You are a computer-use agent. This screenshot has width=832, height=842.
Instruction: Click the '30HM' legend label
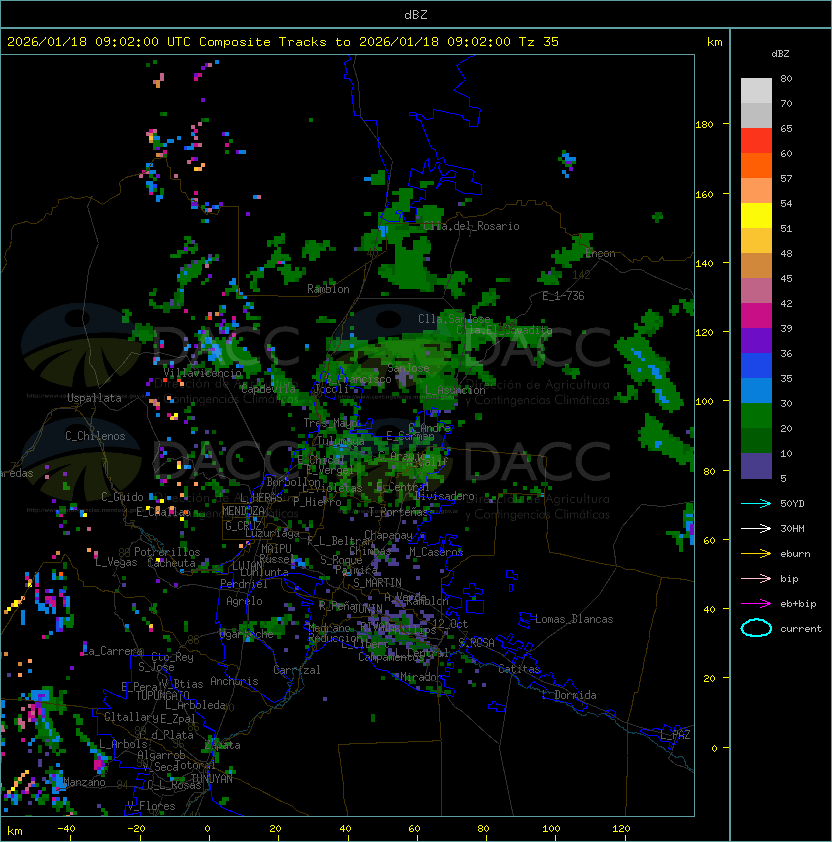[792, 528]
